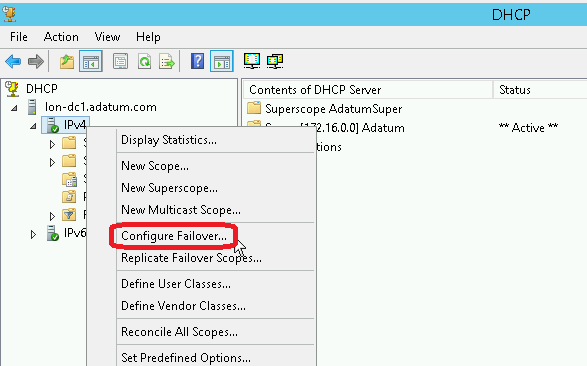Collapse the IPv4 tree node

[33, 126]
